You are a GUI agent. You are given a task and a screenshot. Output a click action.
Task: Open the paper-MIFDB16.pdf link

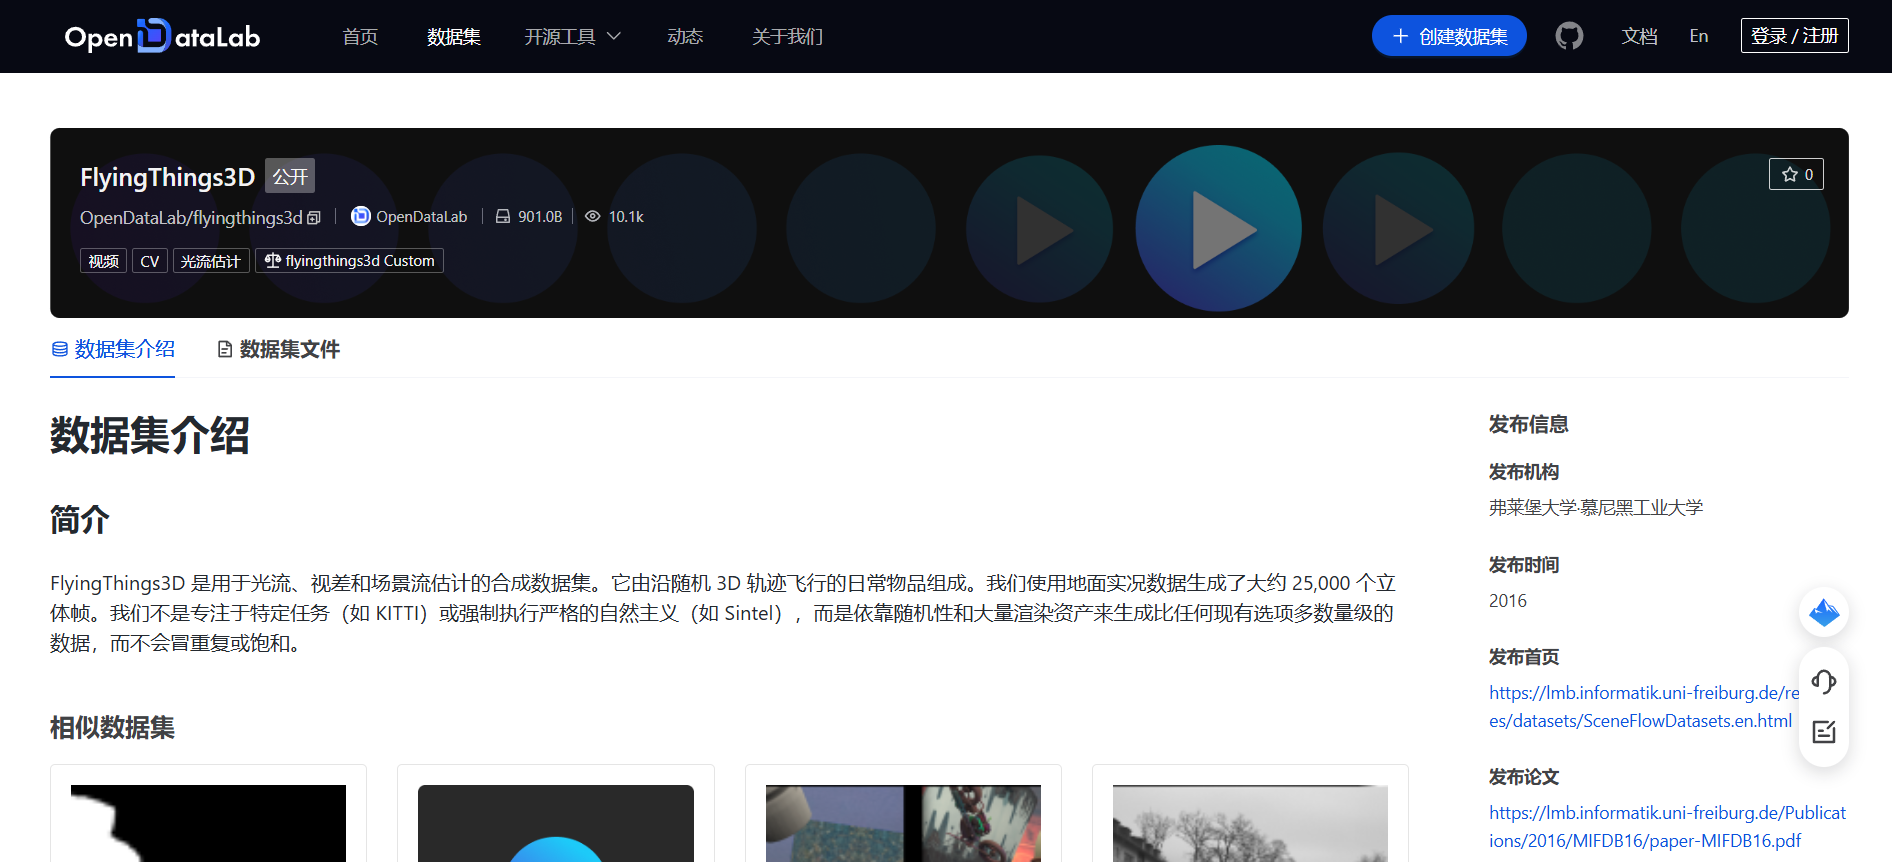(x=1667, y=827)
